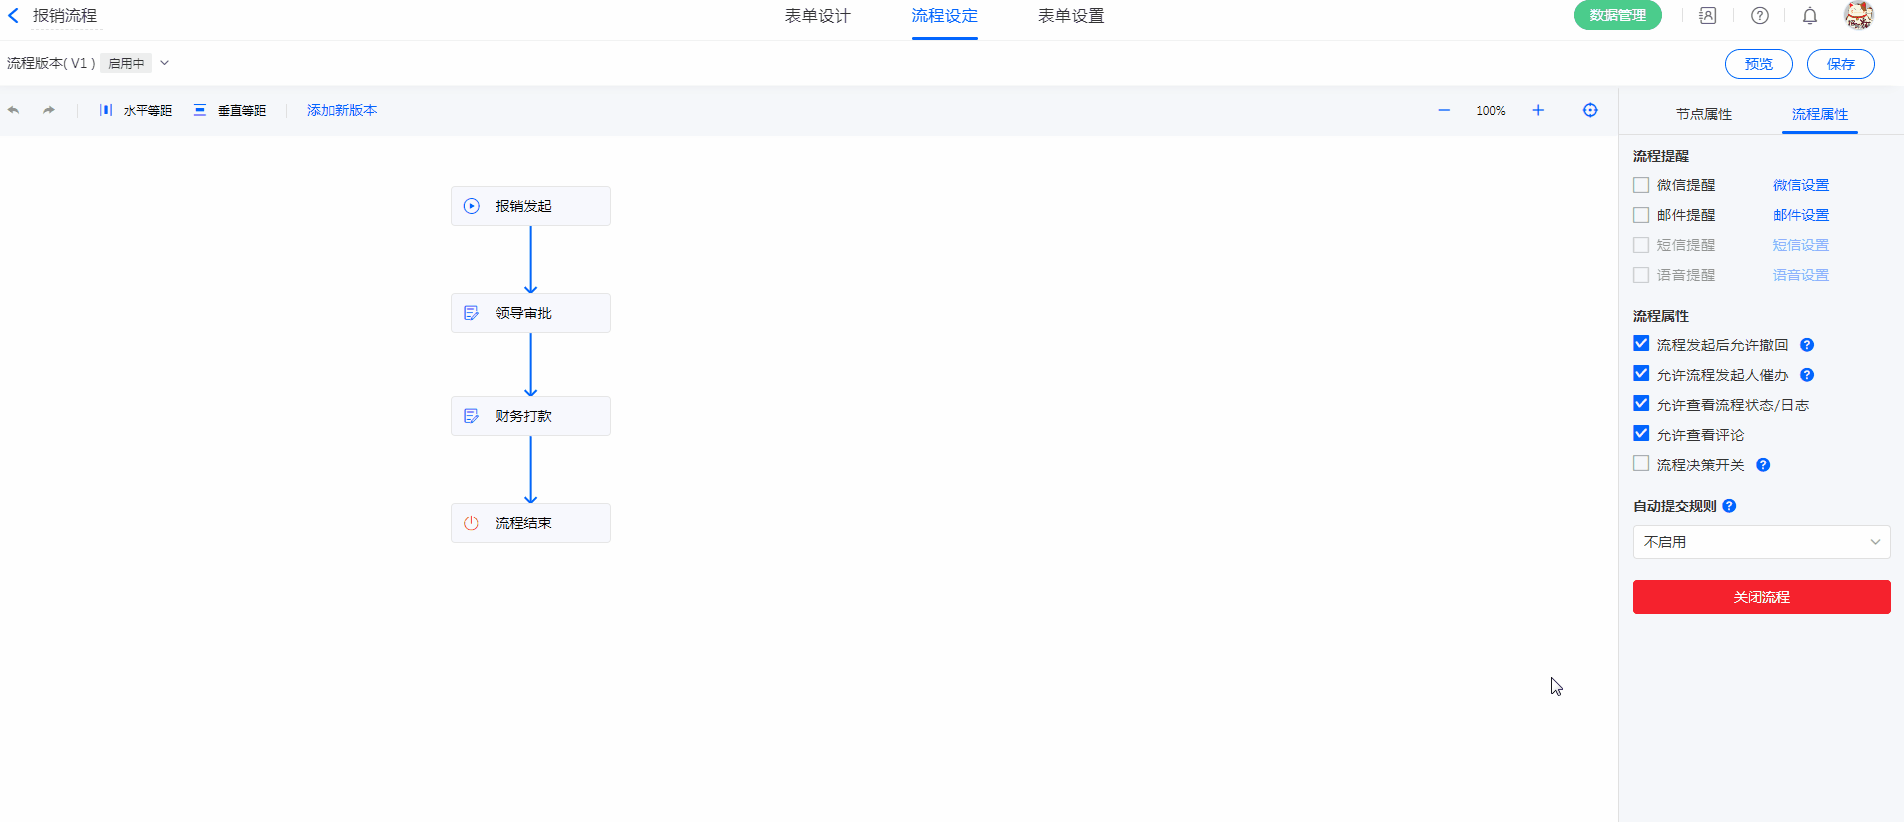Click the red 关闭流程 button
This screenshot has height=822, width=1904.
pos(1761,597)
